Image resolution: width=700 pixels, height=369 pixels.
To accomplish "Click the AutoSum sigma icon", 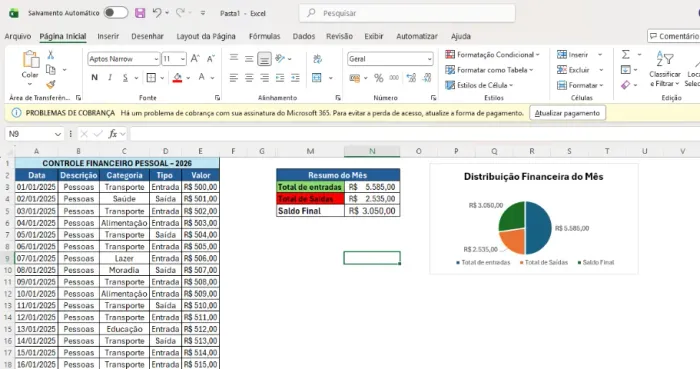I will pos(626,54).
